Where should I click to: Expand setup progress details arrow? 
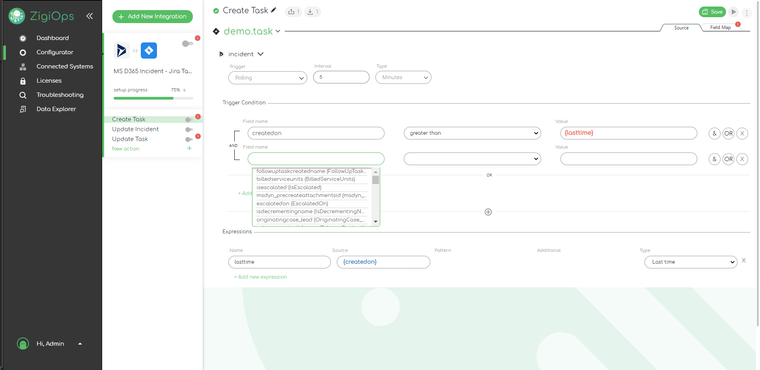tap(184, 90)
